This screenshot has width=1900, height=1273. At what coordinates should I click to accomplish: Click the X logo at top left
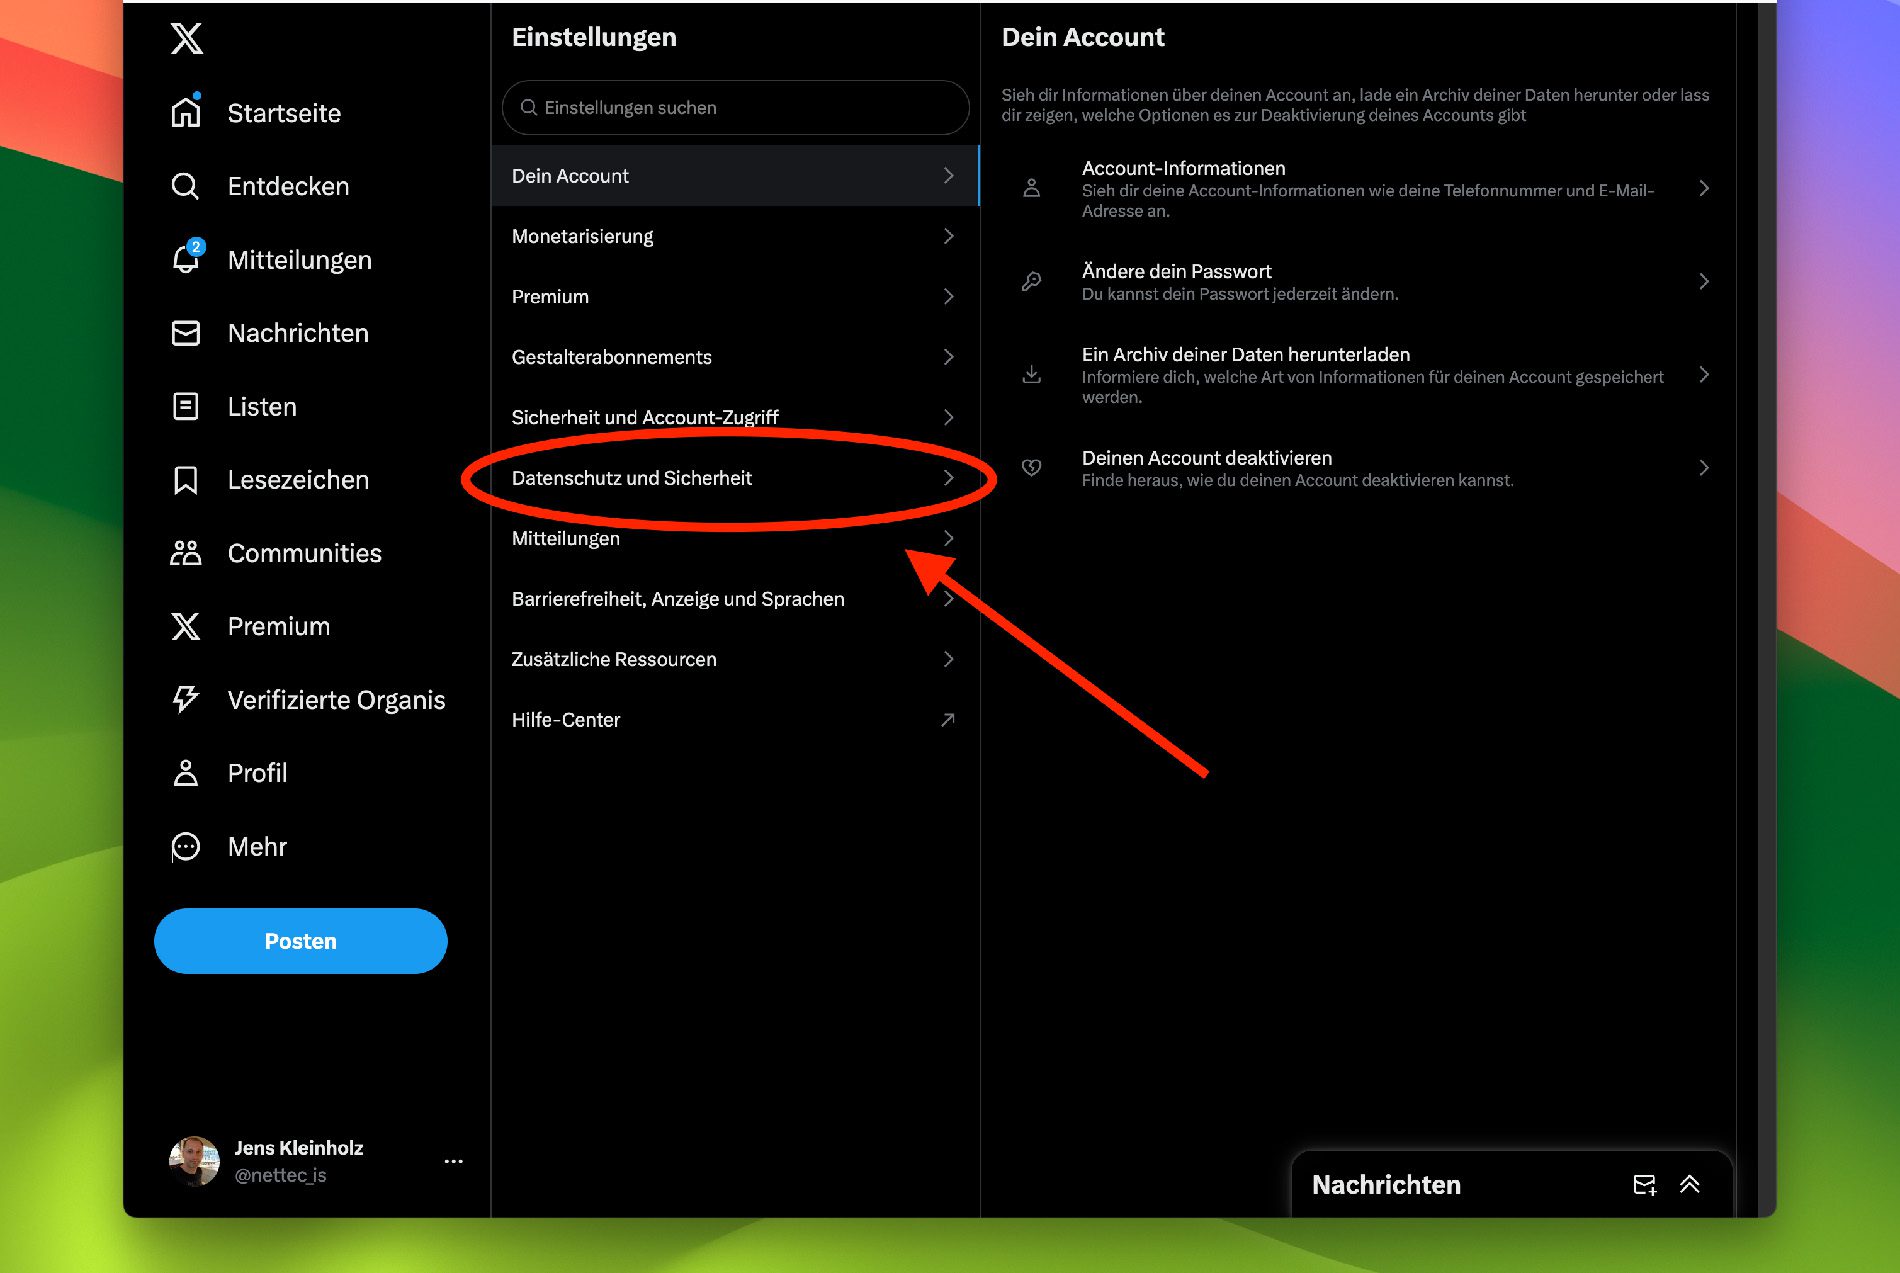point(186,39)
